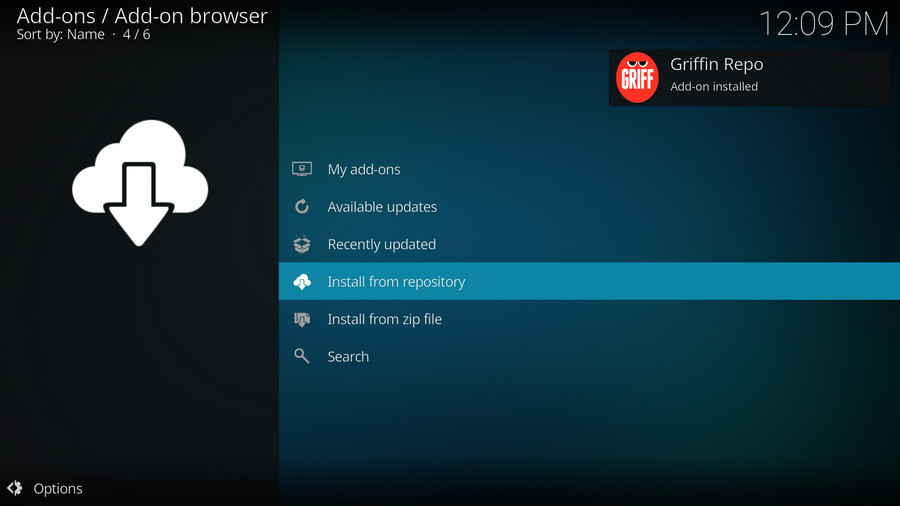The image size is (900, 506).
Task: Click the Options gear icon
Action: [15, 488]
